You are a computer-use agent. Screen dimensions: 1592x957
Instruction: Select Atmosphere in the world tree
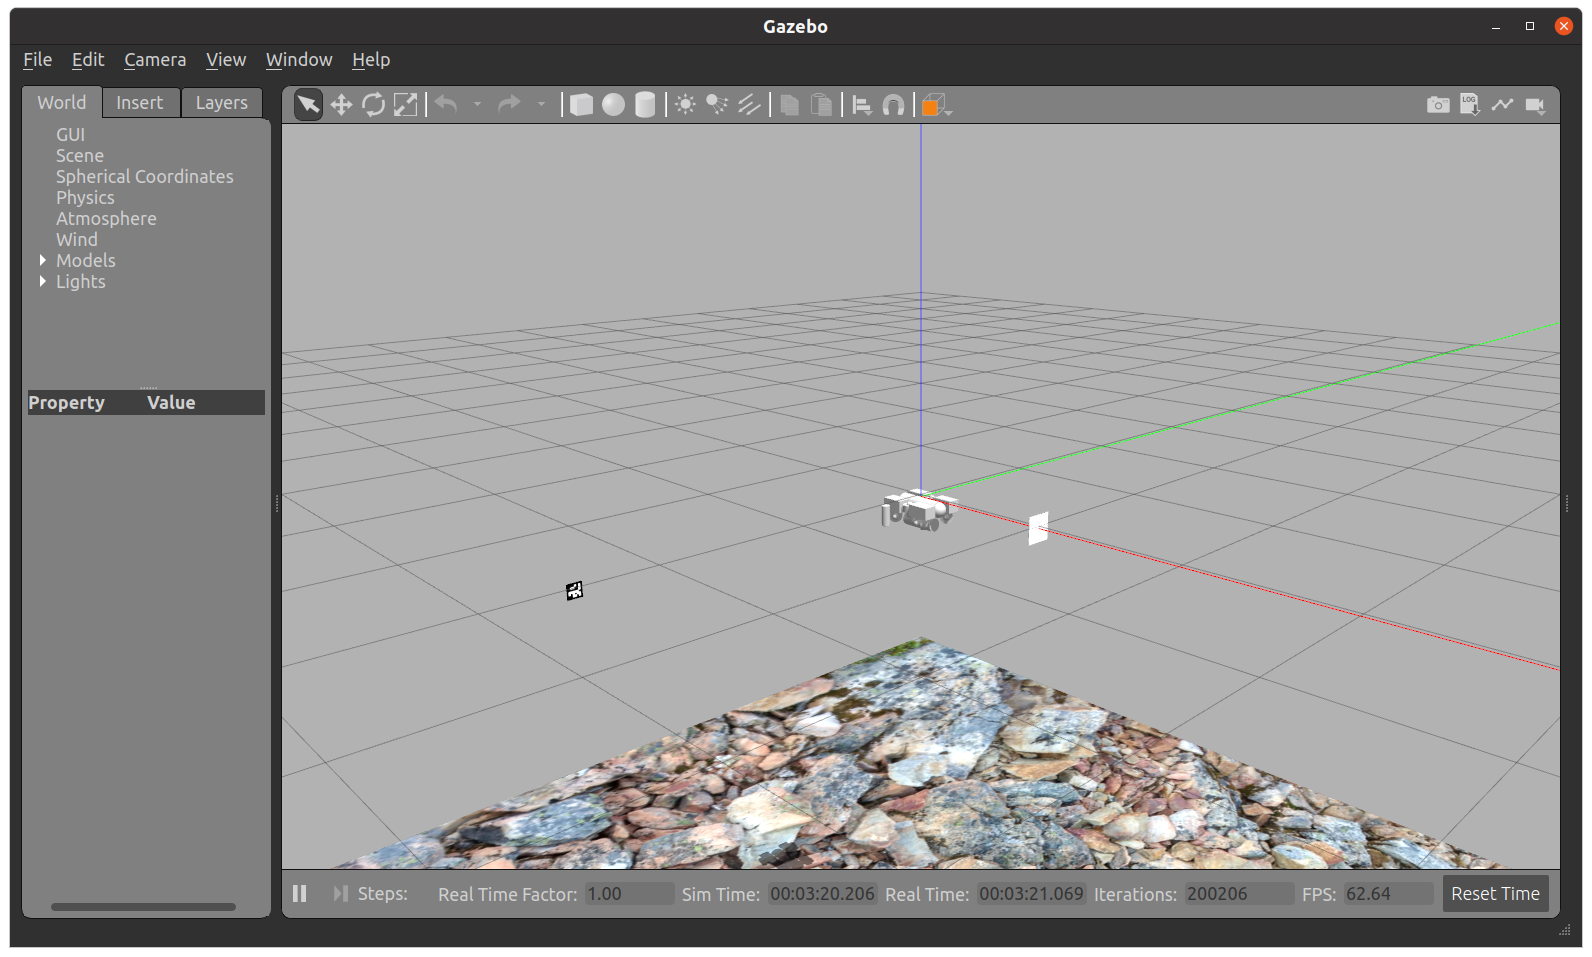click(106, 218)
